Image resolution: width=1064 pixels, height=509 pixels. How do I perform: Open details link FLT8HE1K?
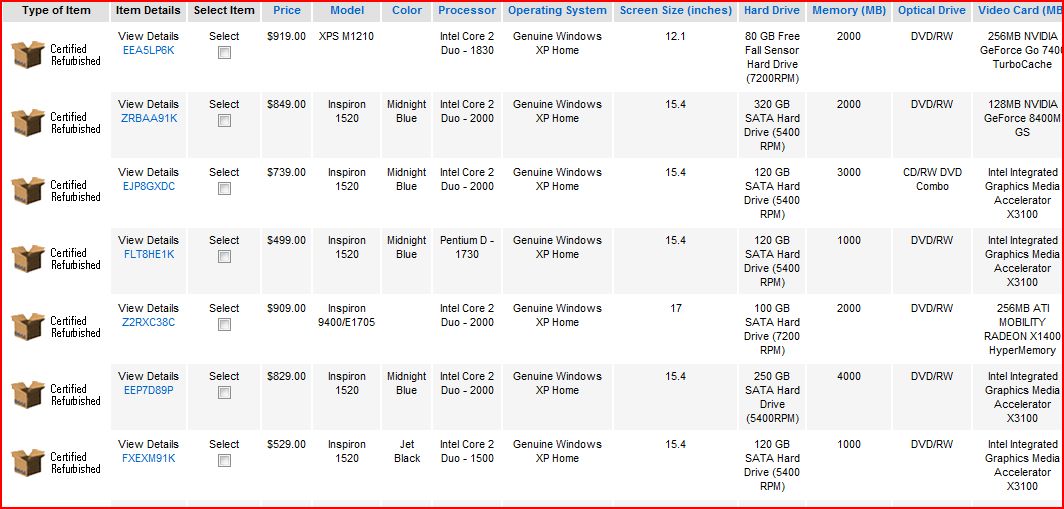[x=149, y=254]
